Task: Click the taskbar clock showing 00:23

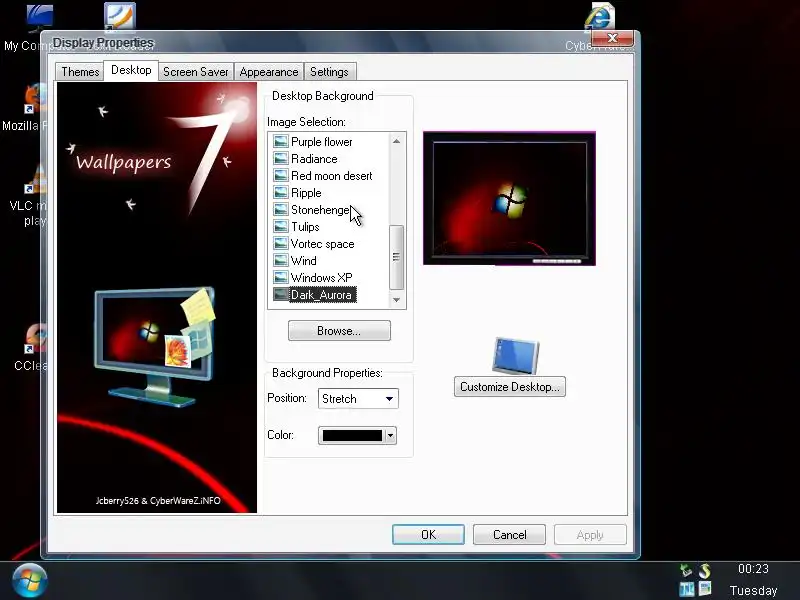Action: pyautogui.click(x=753, y=569)
